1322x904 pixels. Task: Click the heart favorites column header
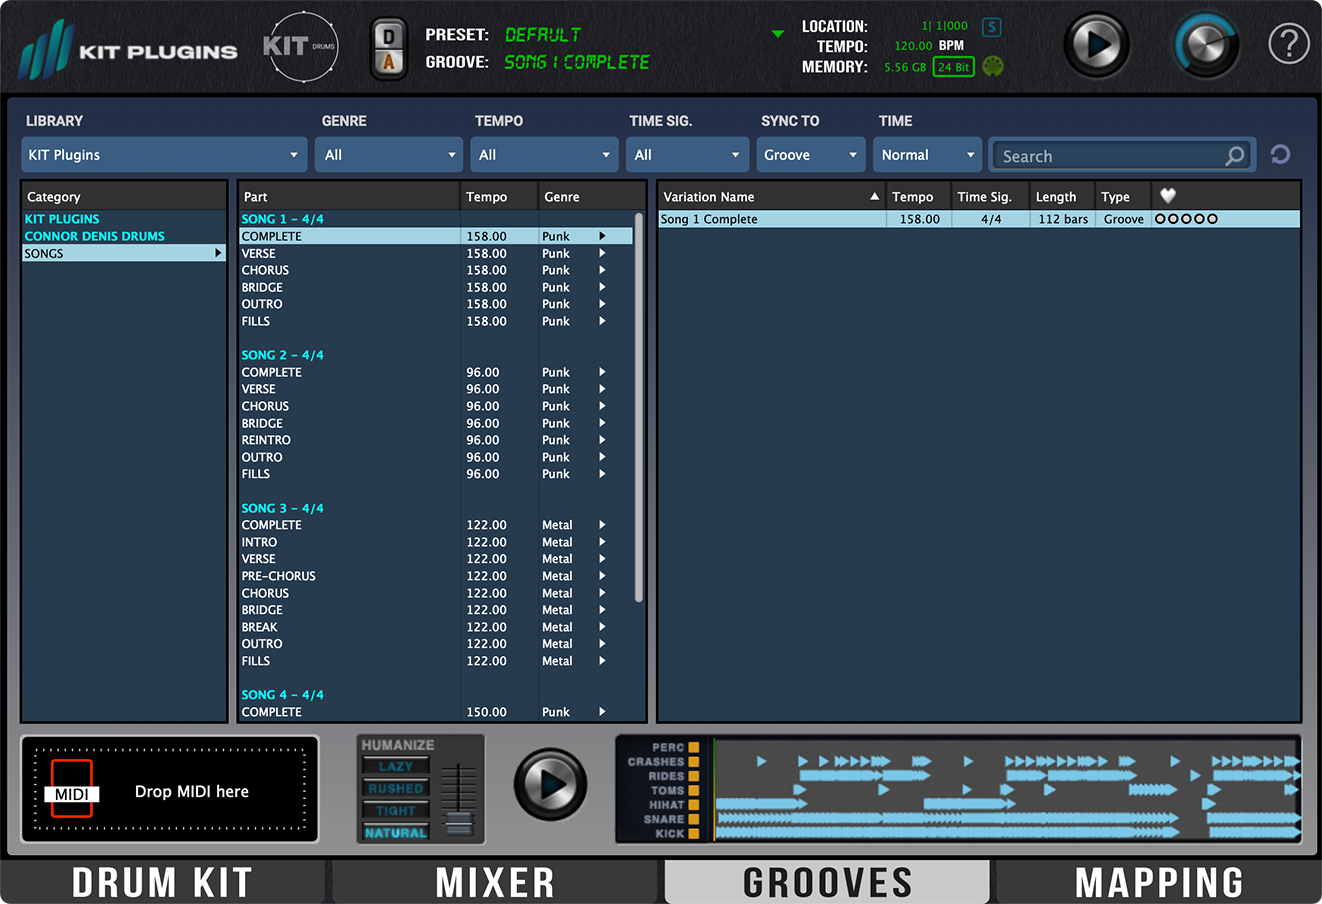(1167, 196)
